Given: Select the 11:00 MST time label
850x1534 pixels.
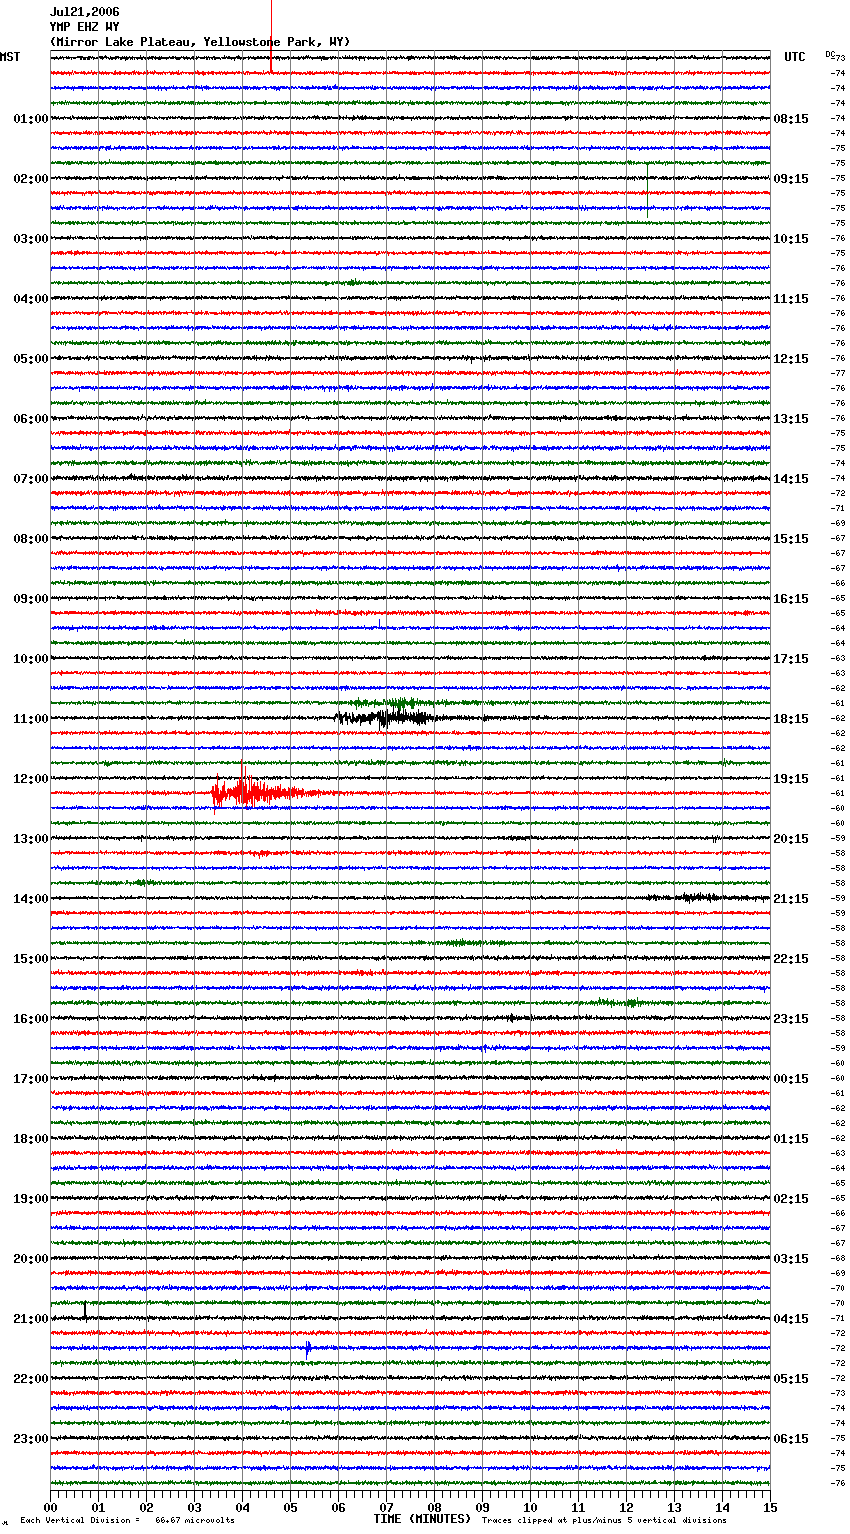Looking at the screenshot, I should (31, 719).
